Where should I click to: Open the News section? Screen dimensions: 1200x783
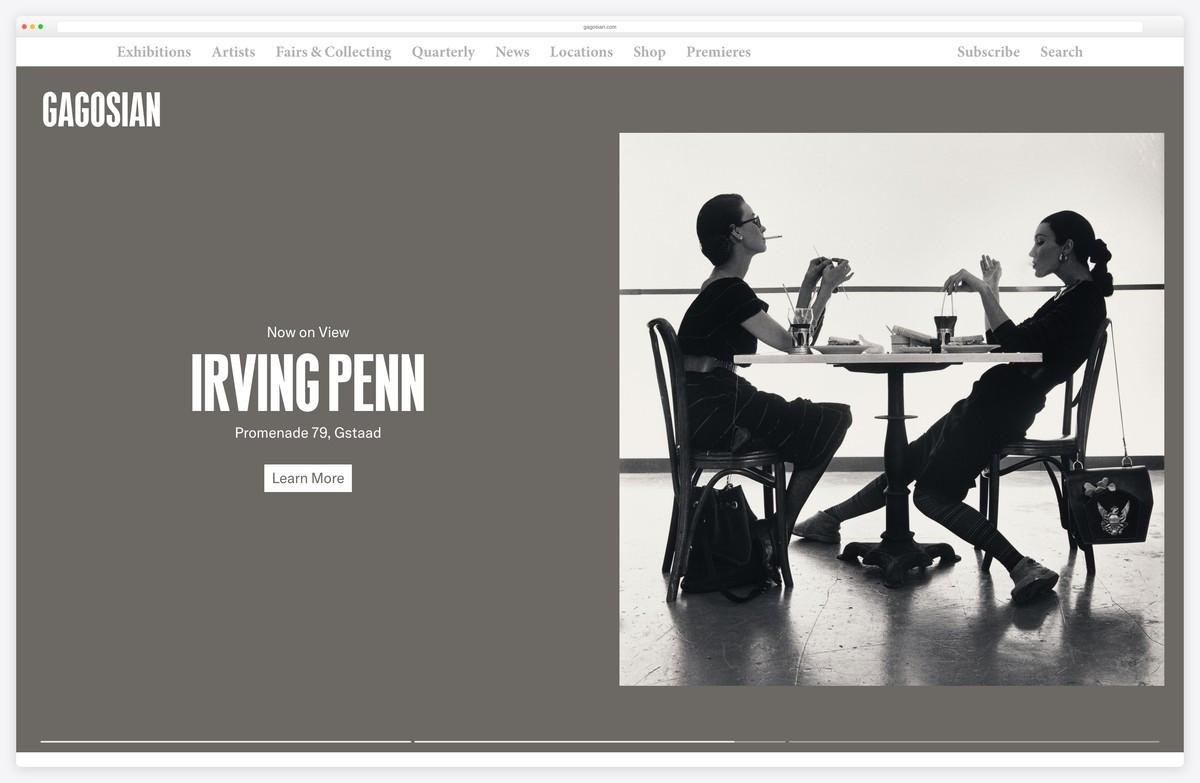click(512, 52)
